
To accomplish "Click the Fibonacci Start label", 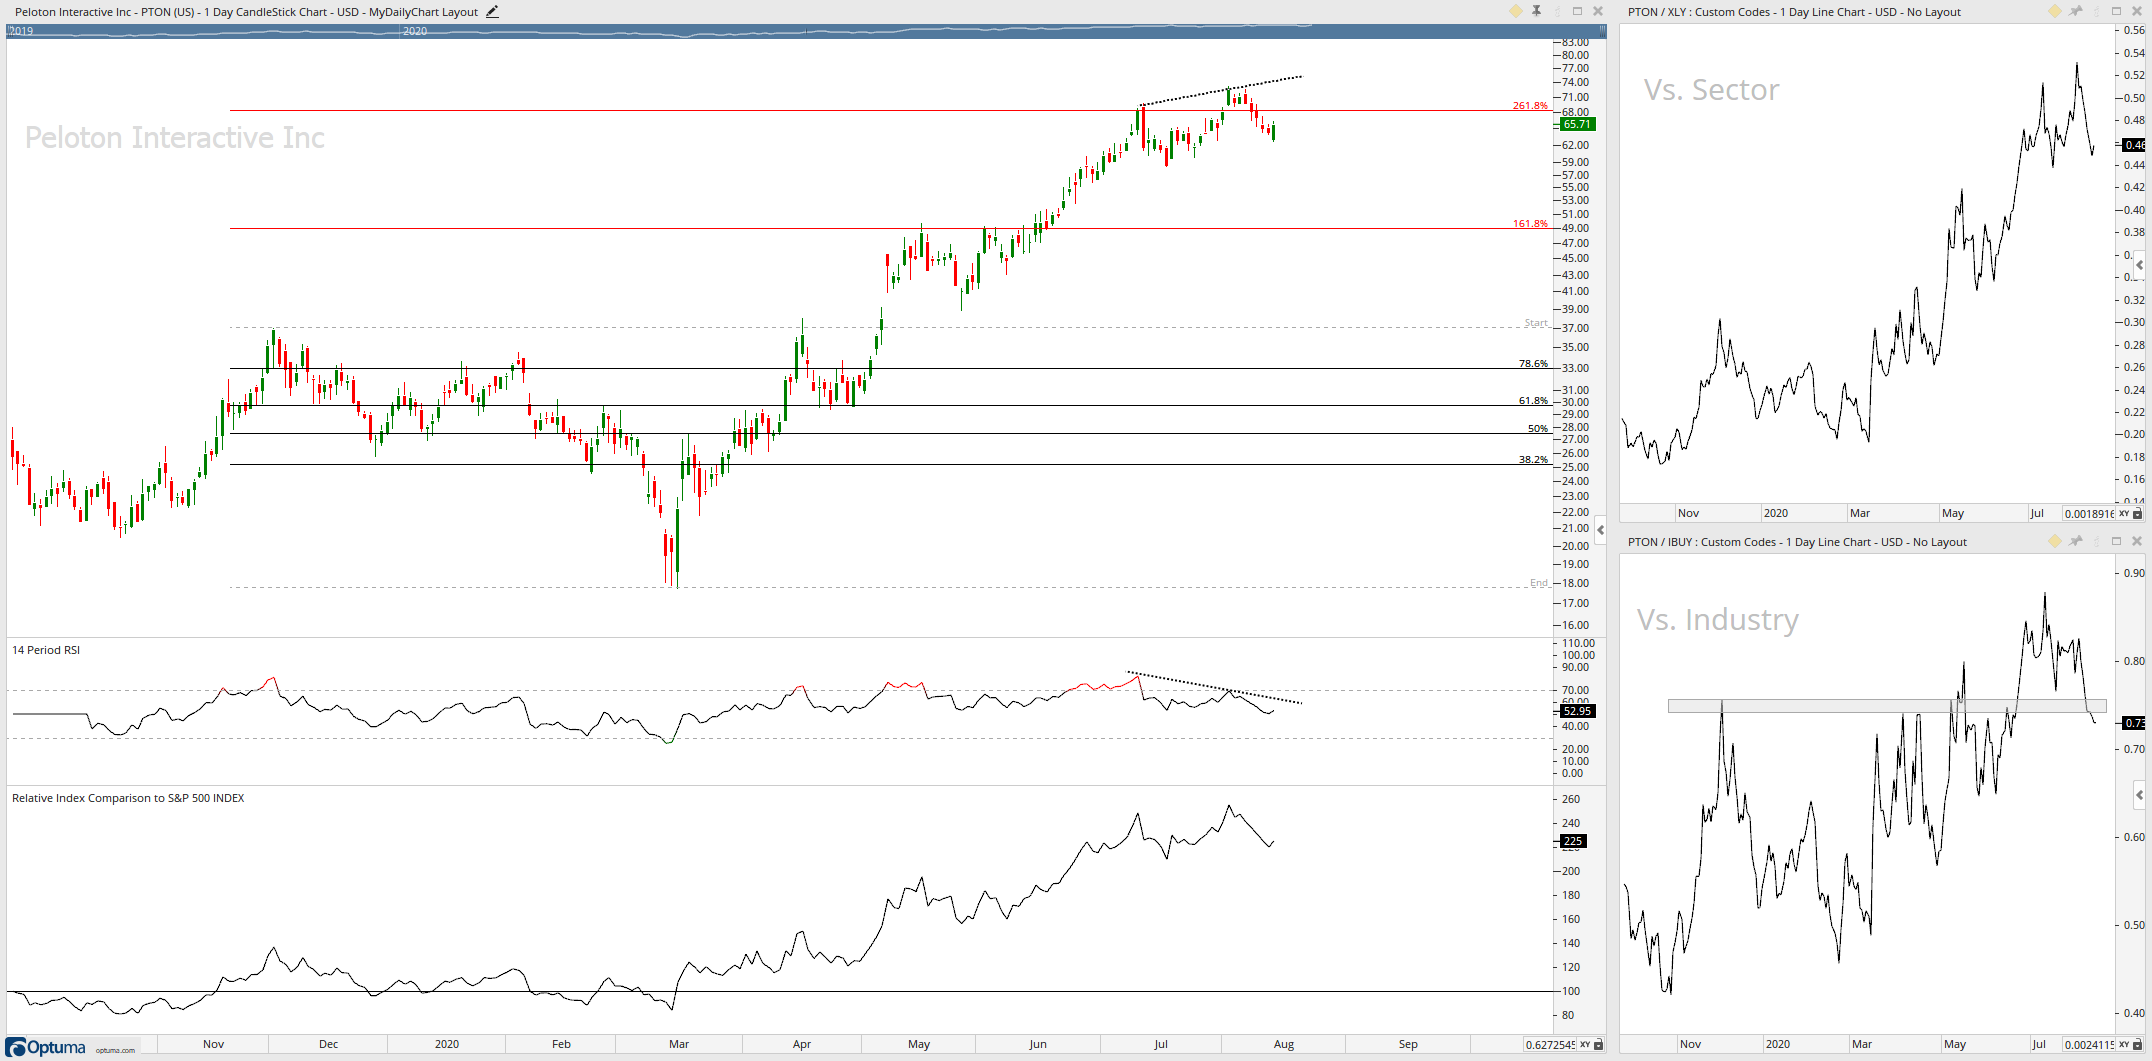I will [1536, 322].
